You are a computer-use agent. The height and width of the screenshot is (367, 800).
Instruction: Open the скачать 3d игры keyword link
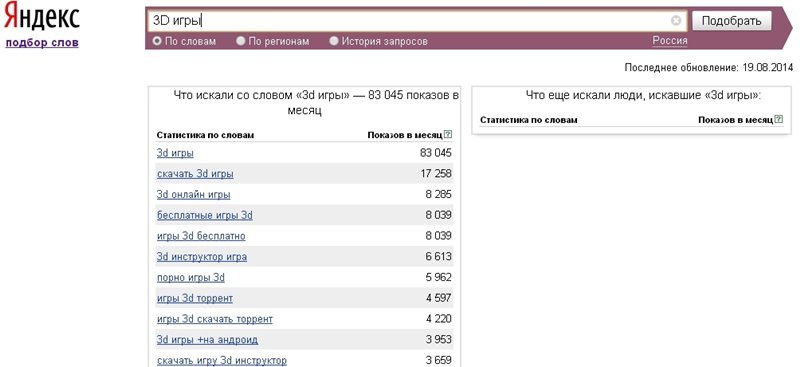[x=195, y=174]
